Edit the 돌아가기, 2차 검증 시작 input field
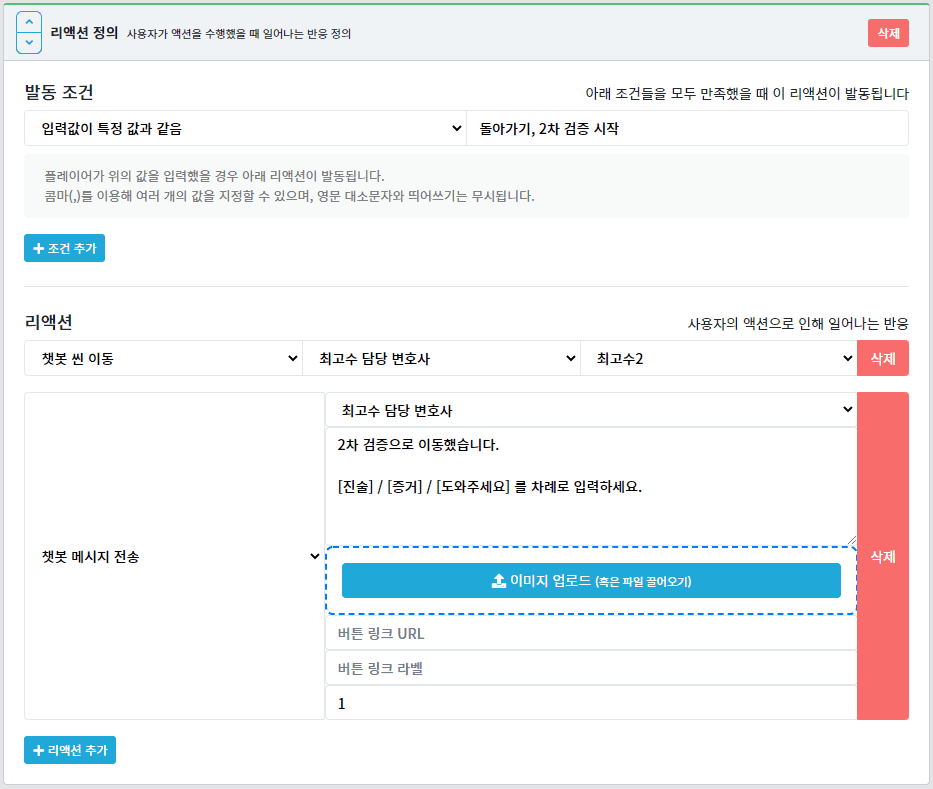933x789 pixels. [x=687, y=128]
